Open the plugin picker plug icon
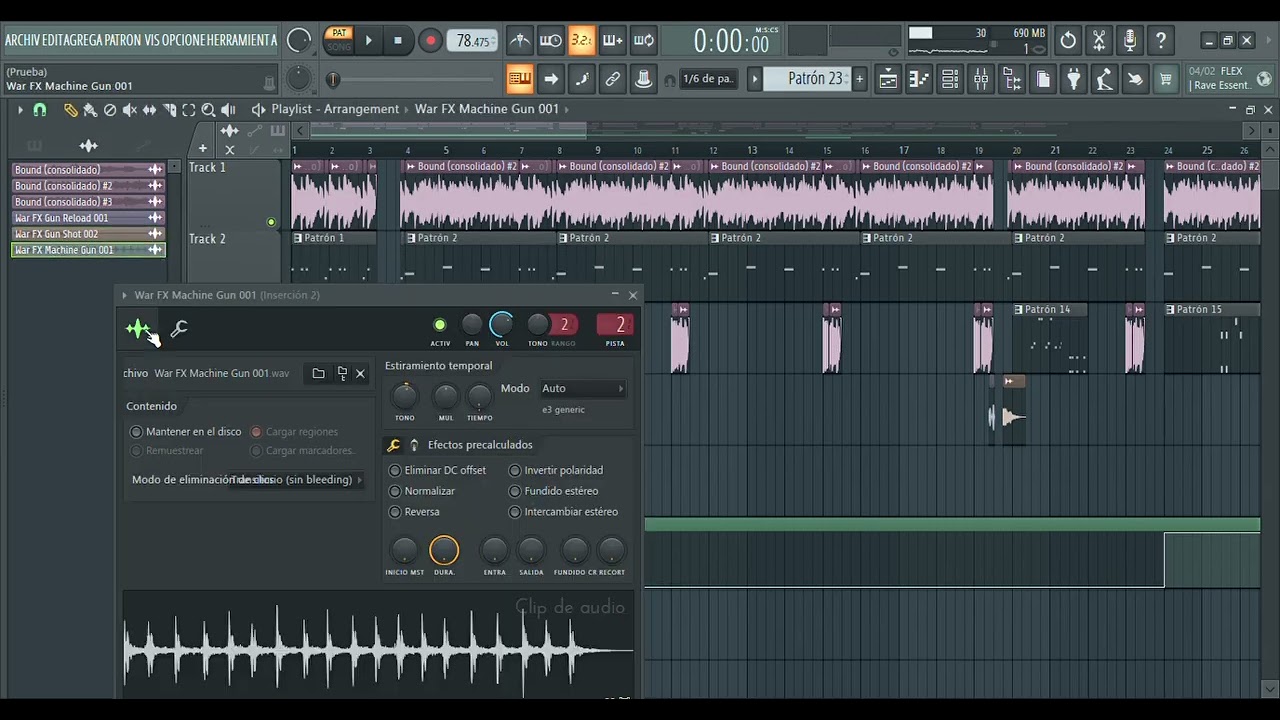 click(x=1073, y=79)
